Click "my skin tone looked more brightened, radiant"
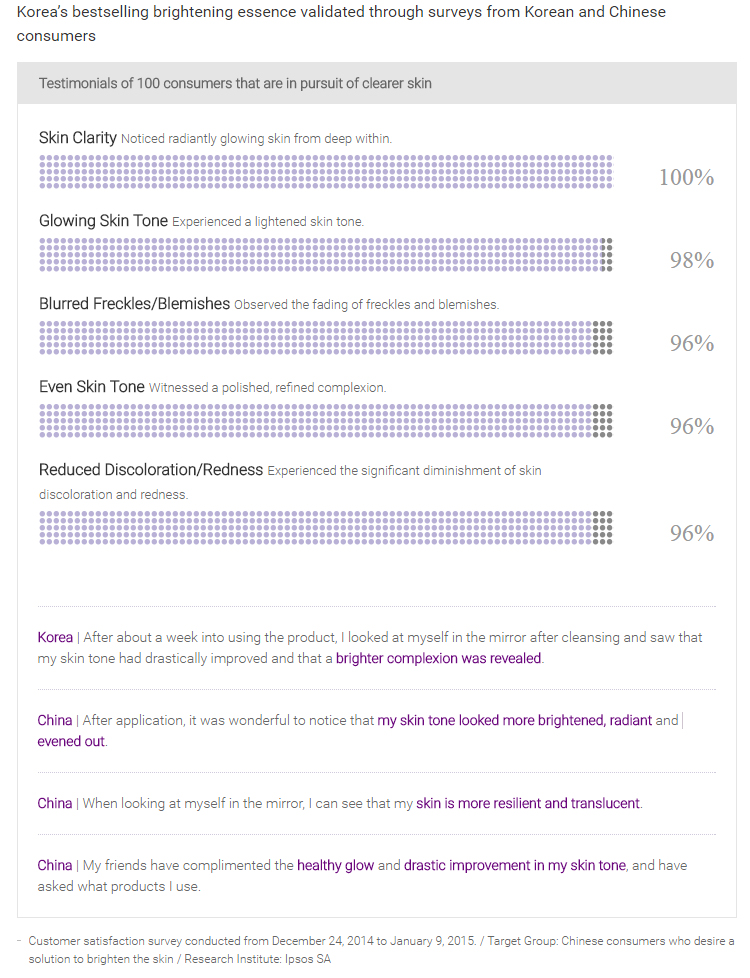The height and width of the screenshot is (978, 750). (x=514, y=720)
